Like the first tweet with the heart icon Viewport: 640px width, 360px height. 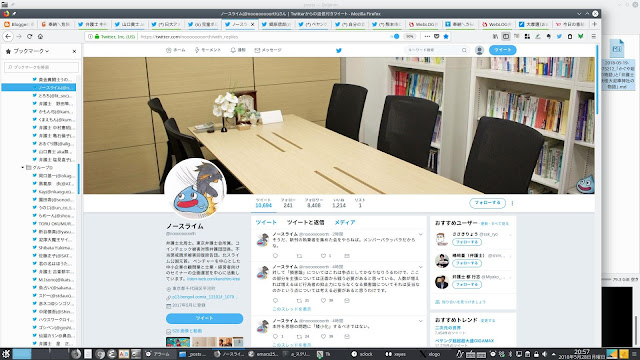(323, 256)
